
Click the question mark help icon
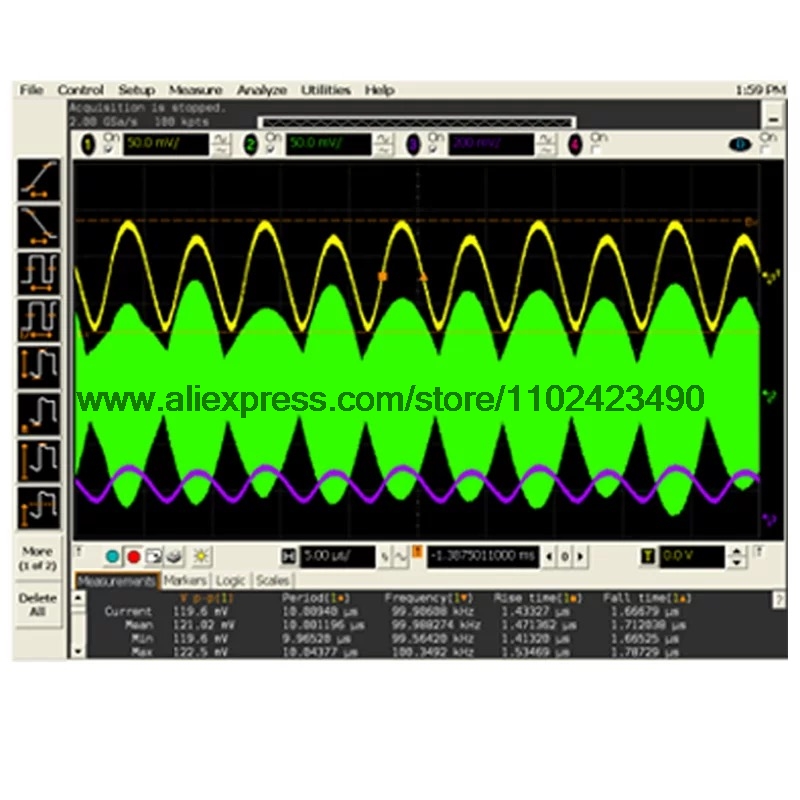tap(779, 599)
